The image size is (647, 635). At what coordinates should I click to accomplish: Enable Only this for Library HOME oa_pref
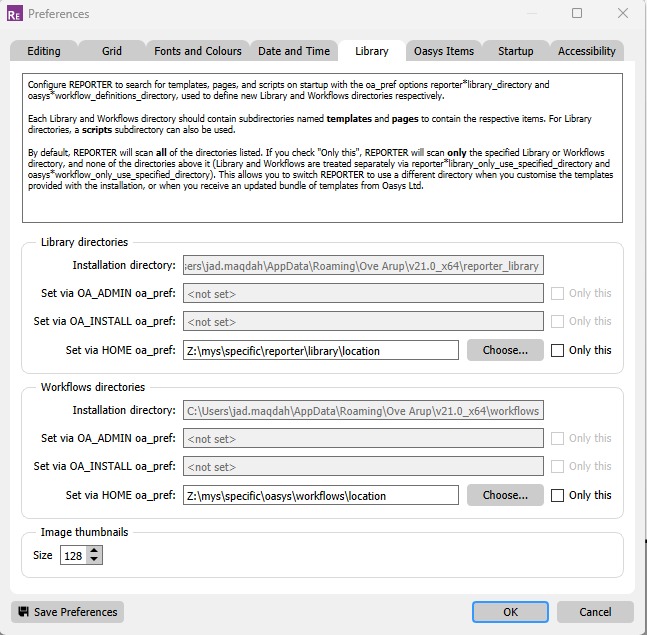coord(557,350)
